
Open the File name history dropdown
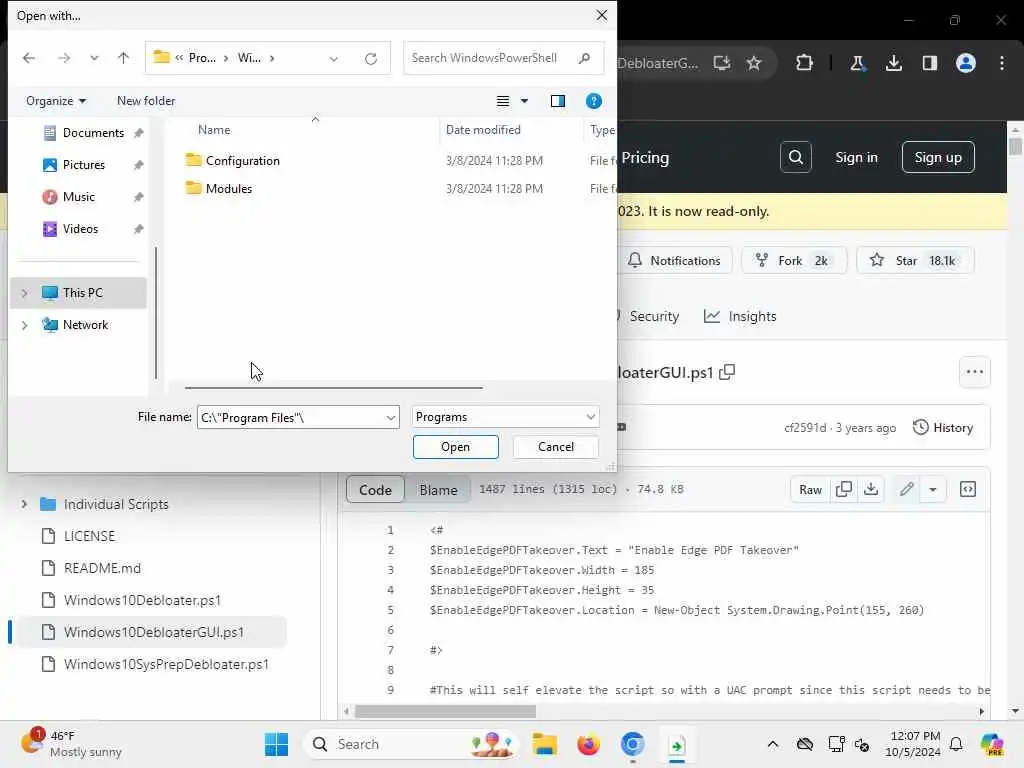point(391,417)
